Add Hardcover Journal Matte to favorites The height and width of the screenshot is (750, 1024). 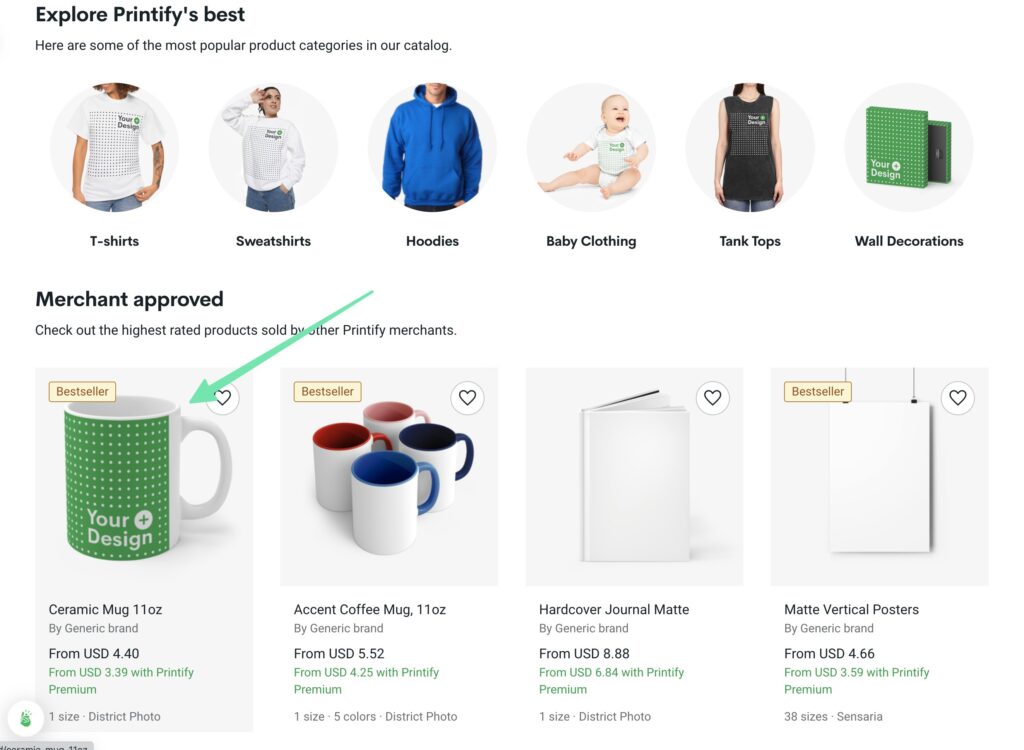click(x=712, y=398)
